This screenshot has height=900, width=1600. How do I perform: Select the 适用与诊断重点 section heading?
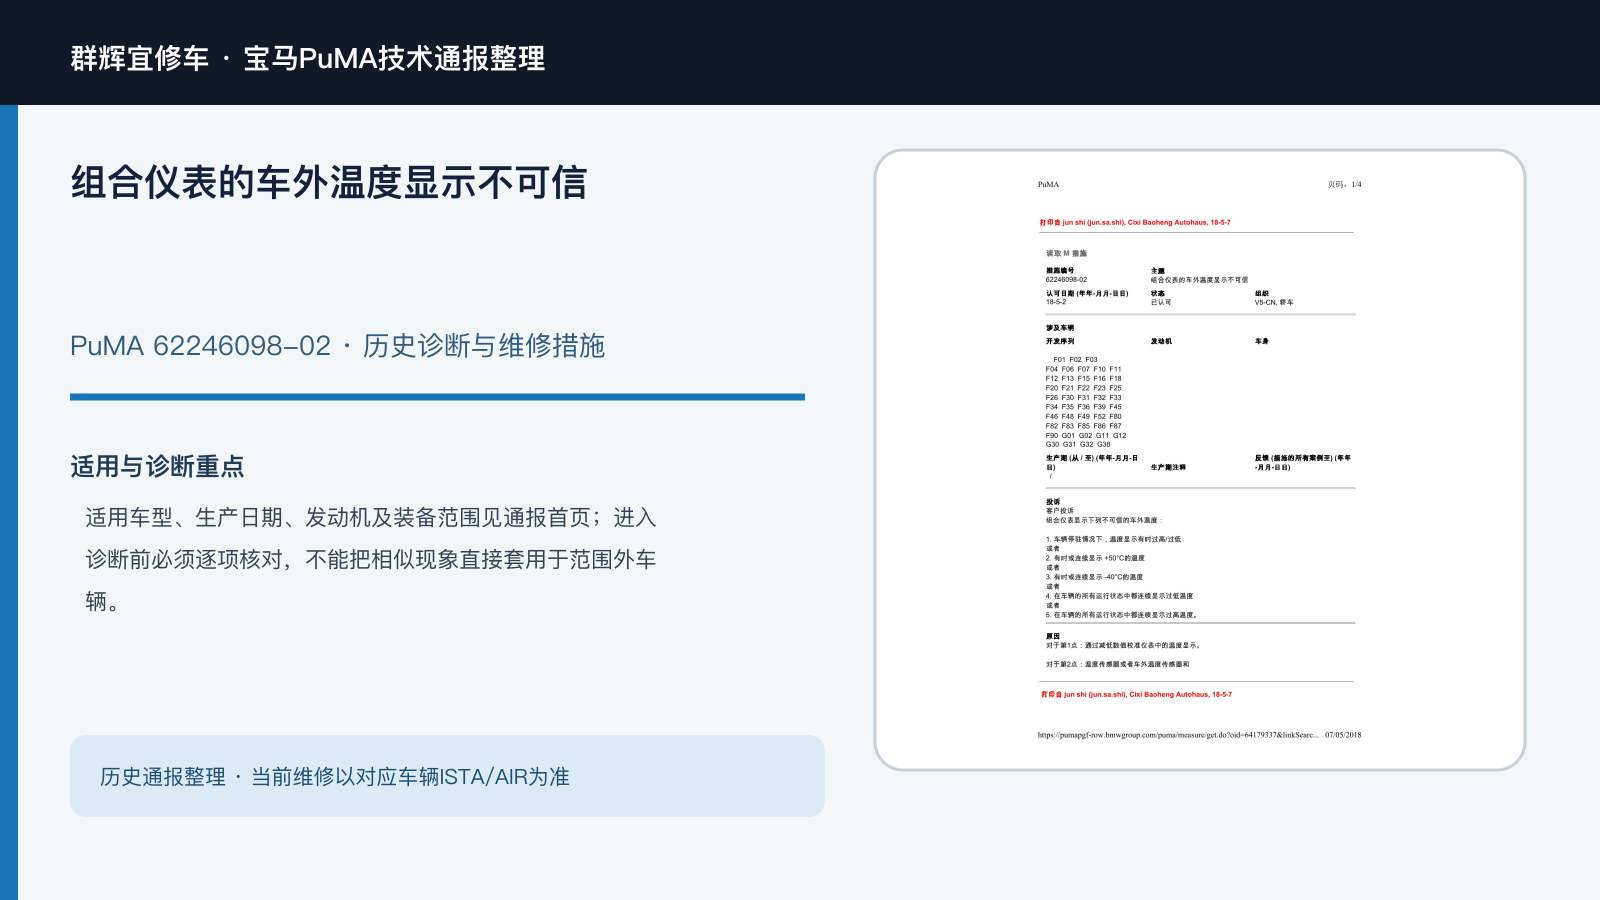[x=157, y=466]
